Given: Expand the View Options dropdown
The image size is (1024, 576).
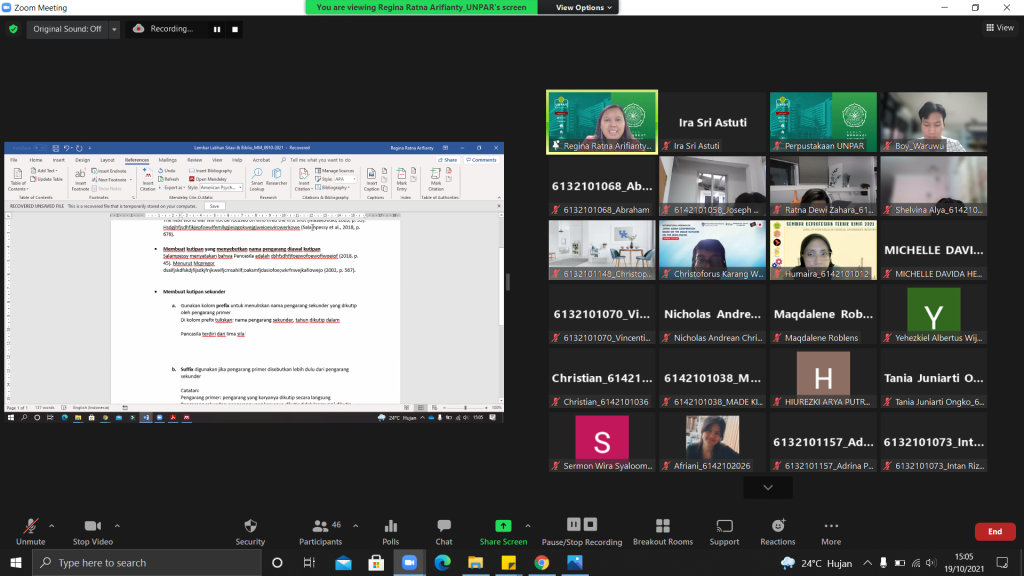Looking at the screenshot, I should pos(581,7).
